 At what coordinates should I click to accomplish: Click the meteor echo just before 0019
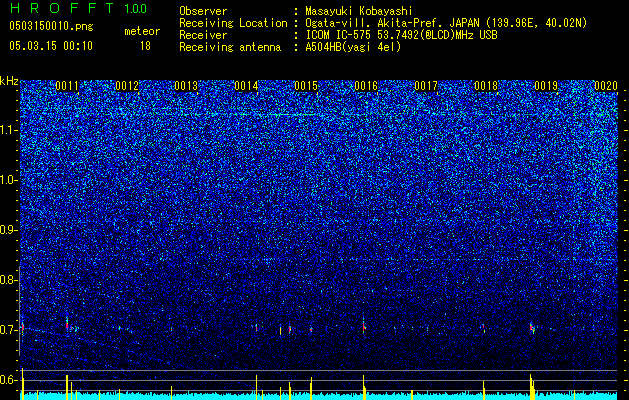coord(532,327)
